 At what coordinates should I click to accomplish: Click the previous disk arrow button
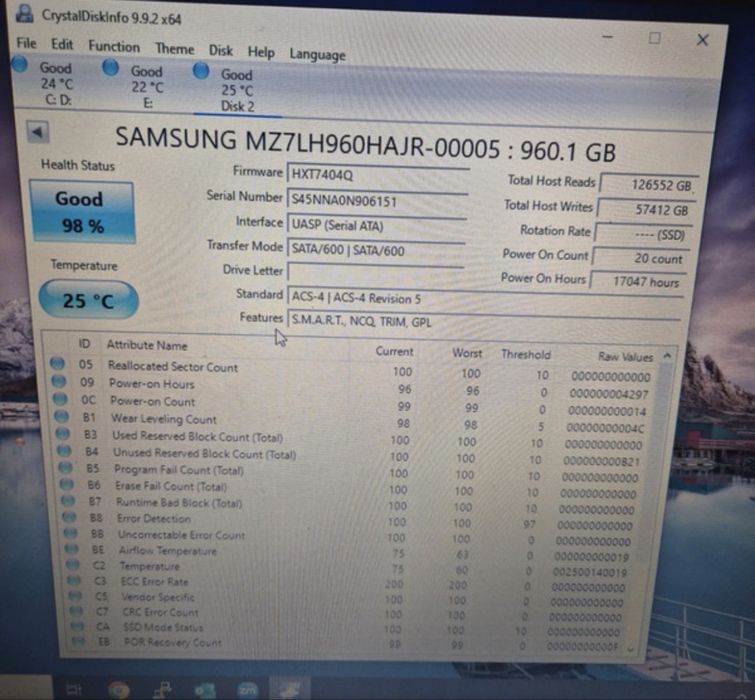(x=38, y=132)
